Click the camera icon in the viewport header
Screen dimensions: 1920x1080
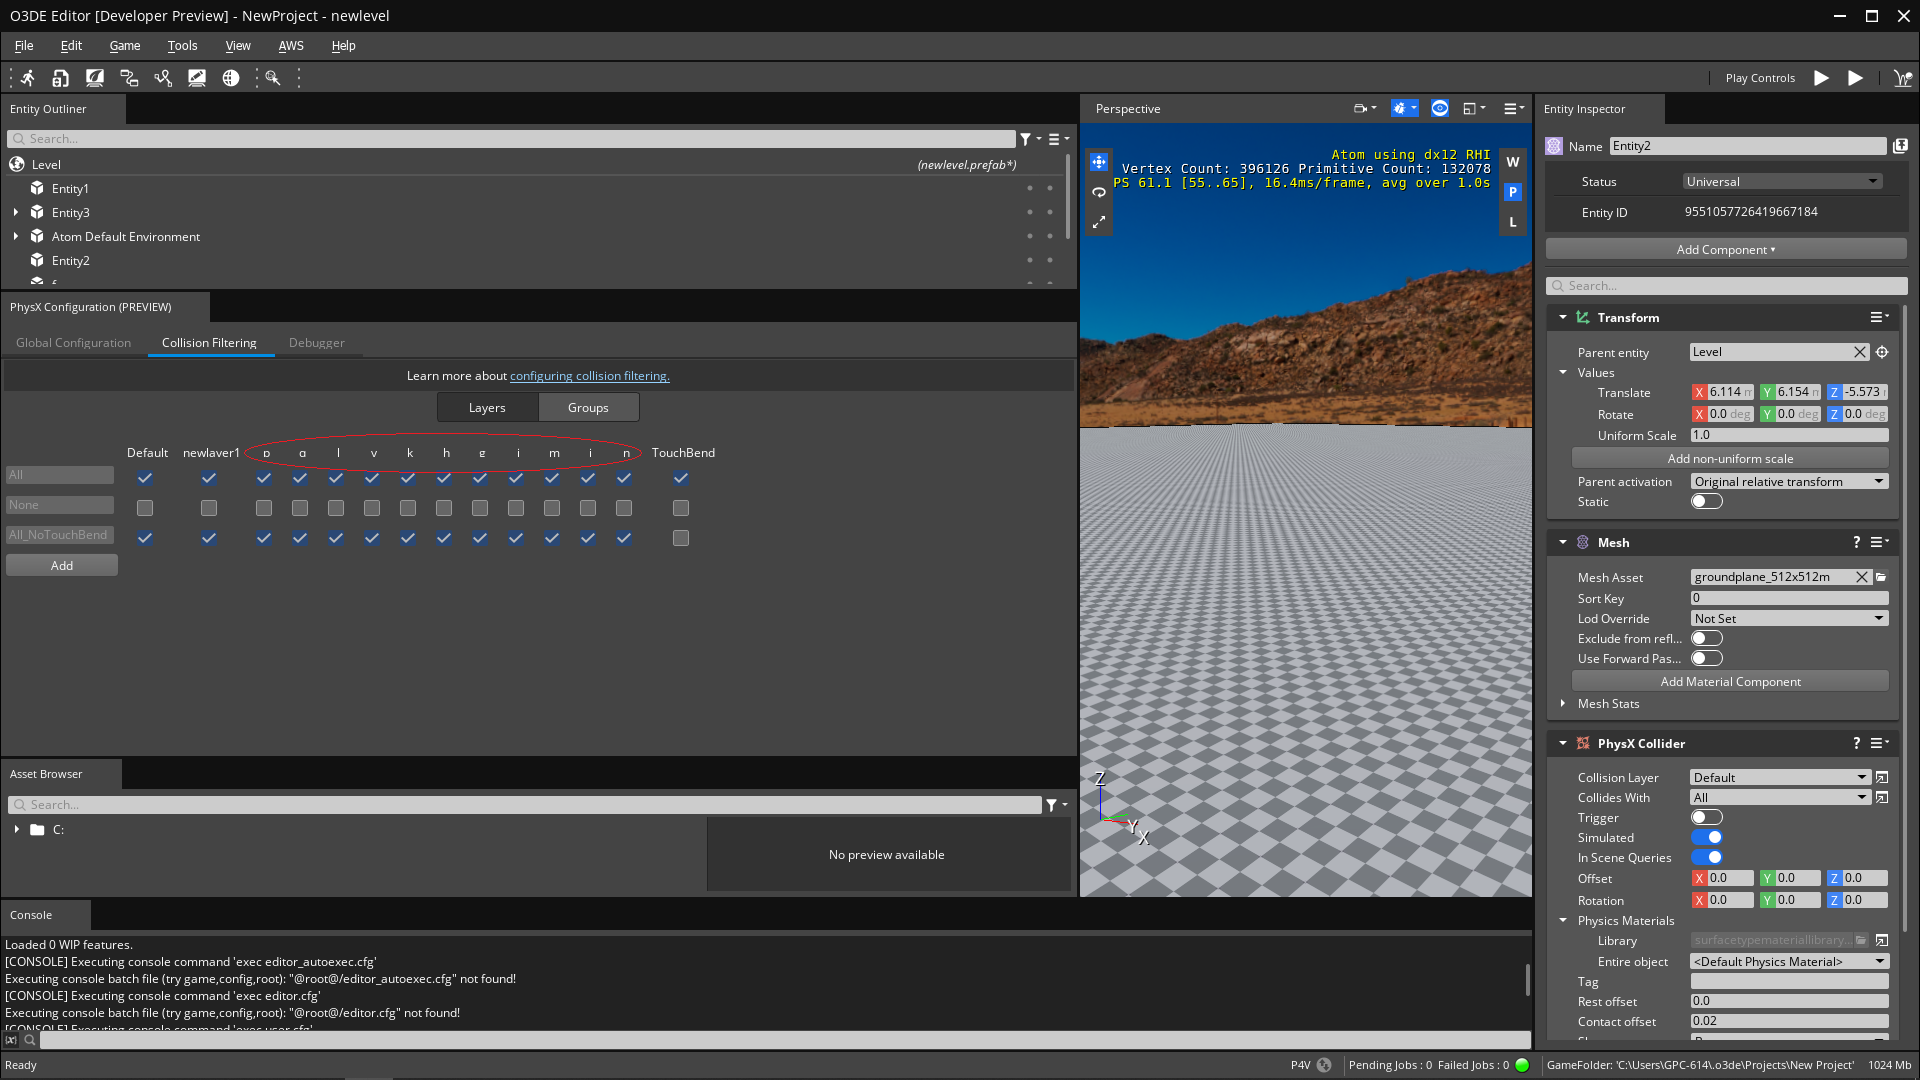1360,108
